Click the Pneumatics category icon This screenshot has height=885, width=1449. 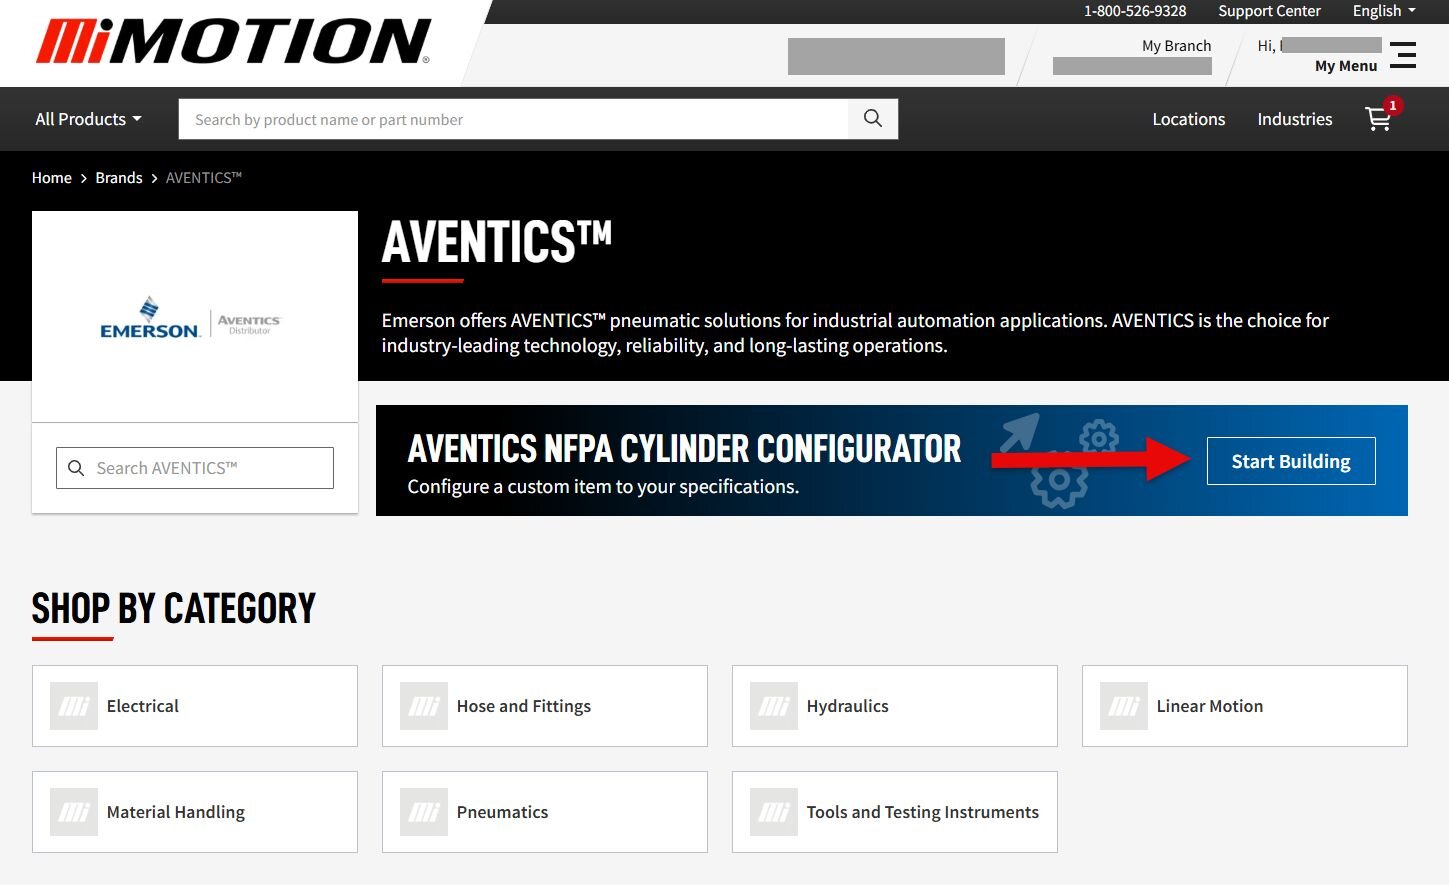pos(424,812)
